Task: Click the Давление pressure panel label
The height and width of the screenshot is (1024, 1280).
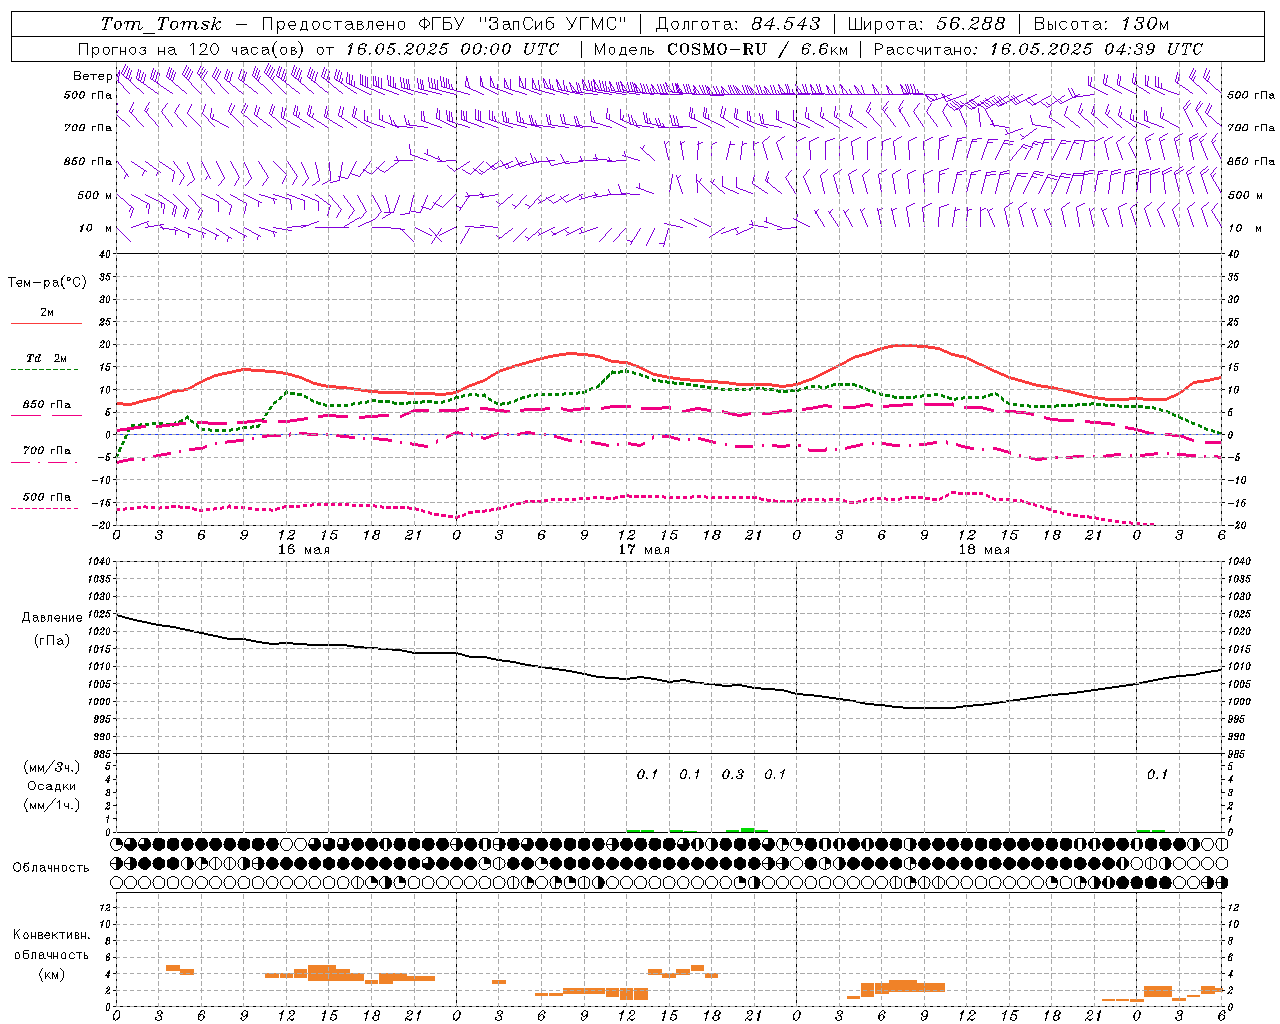Action: (x=52, y=618)
